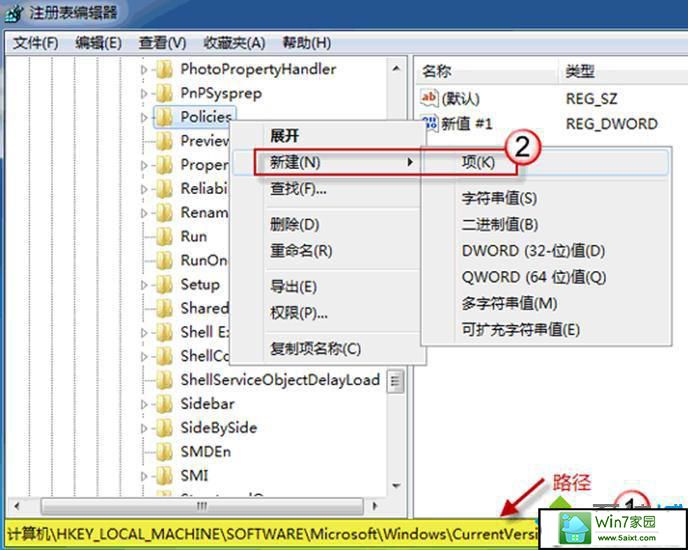This screenshot has height=550, width=688.
Task: Click the Setup folder icon
Action: click(x=164, y=284)
